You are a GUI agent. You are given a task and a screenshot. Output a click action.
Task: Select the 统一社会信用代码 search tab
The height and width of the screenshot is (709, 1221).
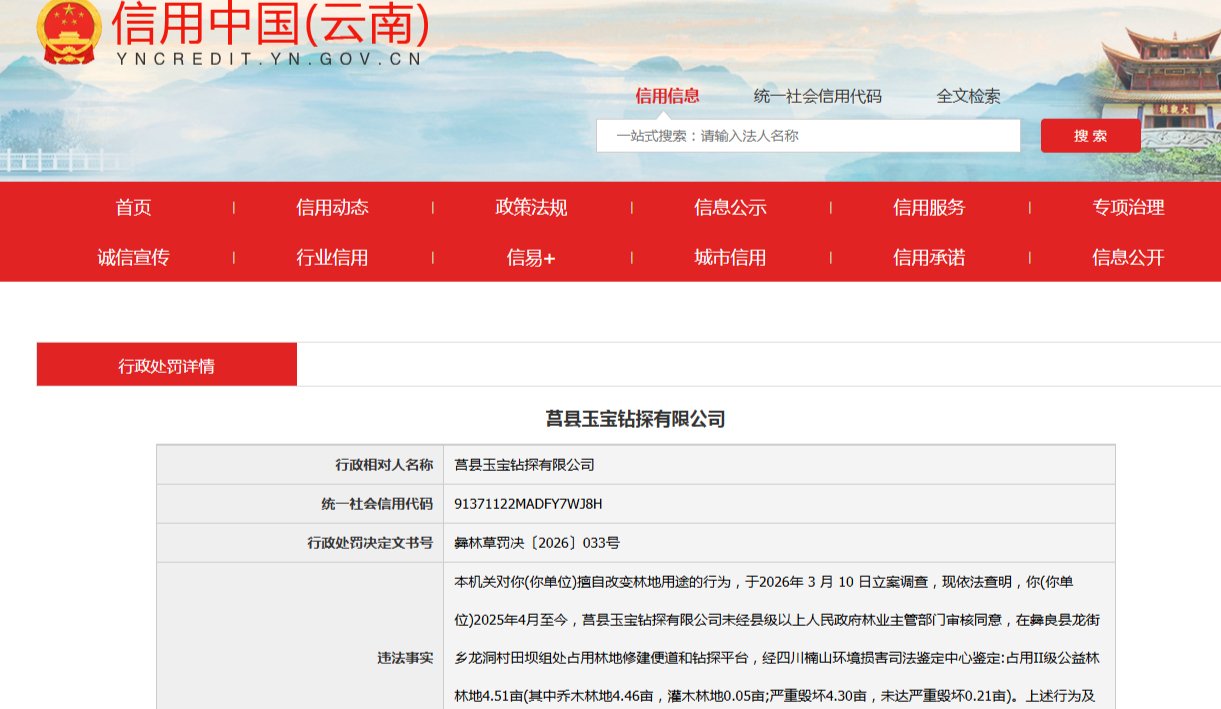818,96
